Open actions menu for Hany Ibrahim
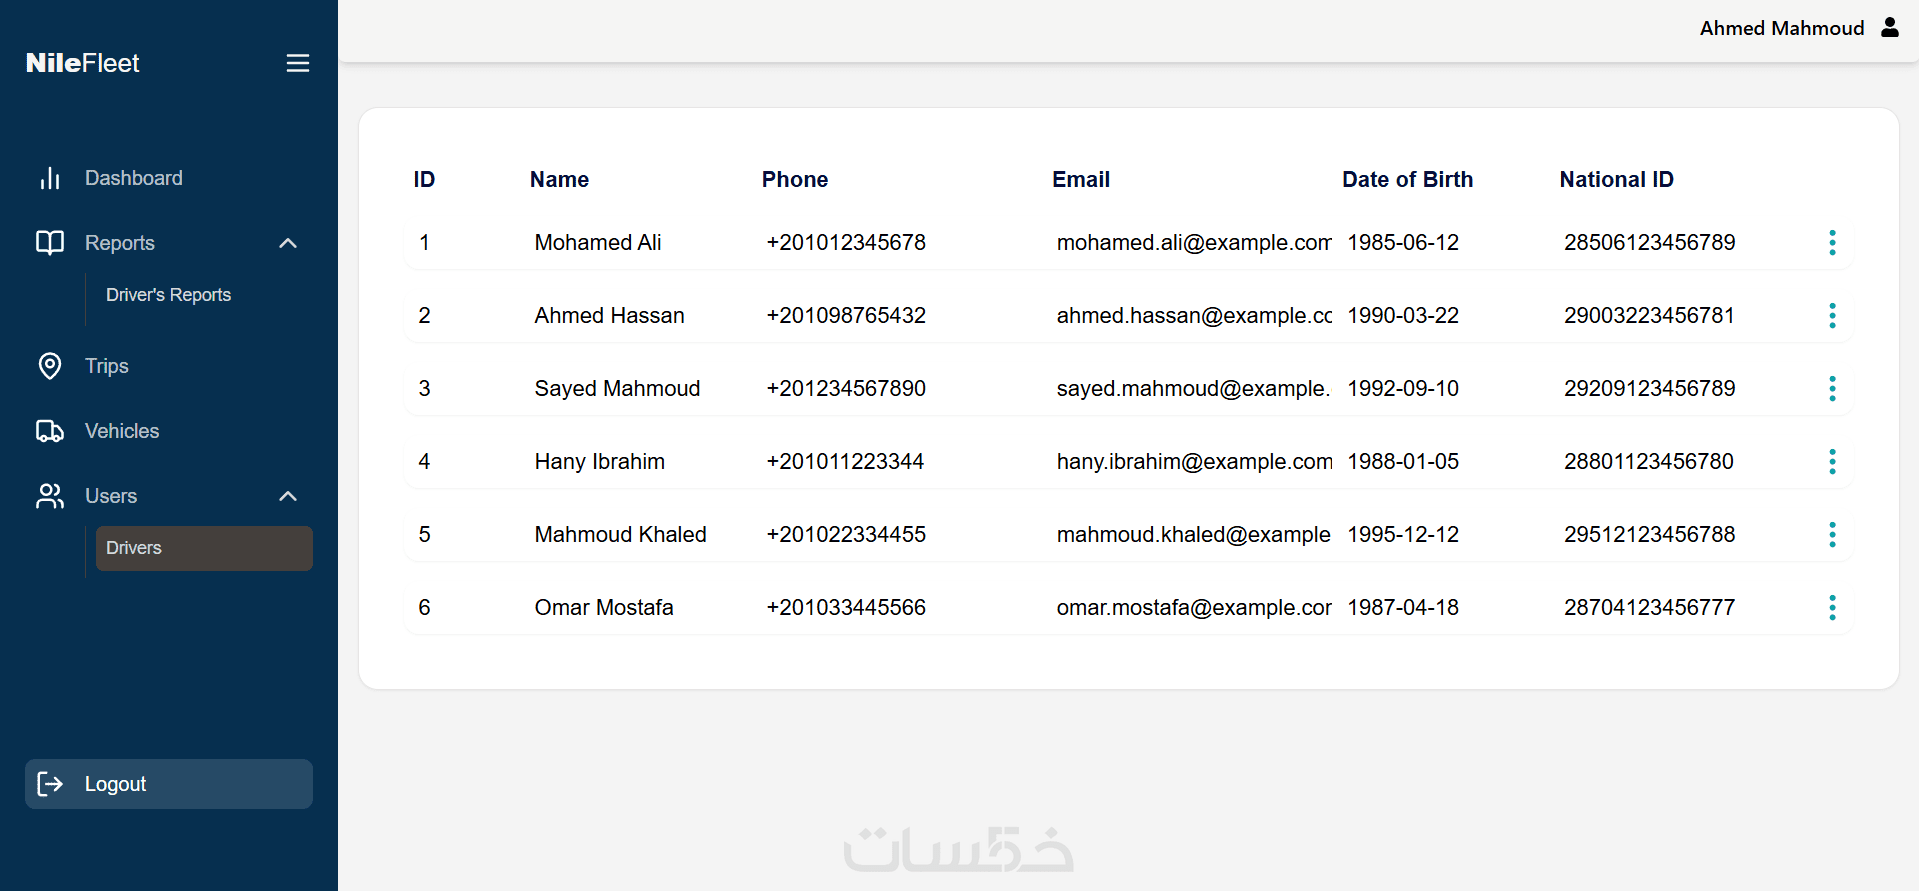 click(1832, 462)
